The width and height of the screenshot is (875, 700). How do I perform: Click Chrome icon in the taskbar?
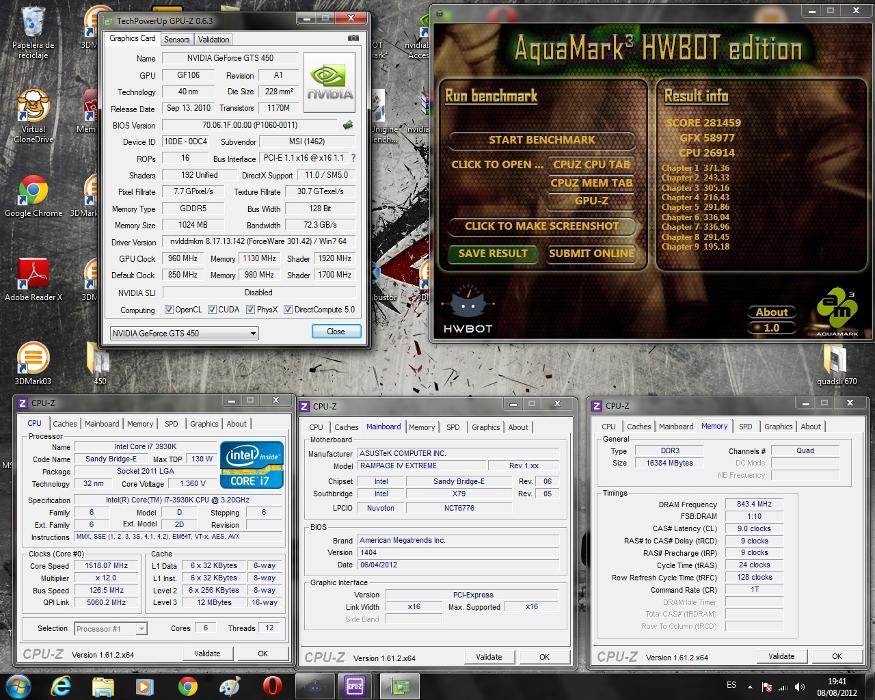188,686
